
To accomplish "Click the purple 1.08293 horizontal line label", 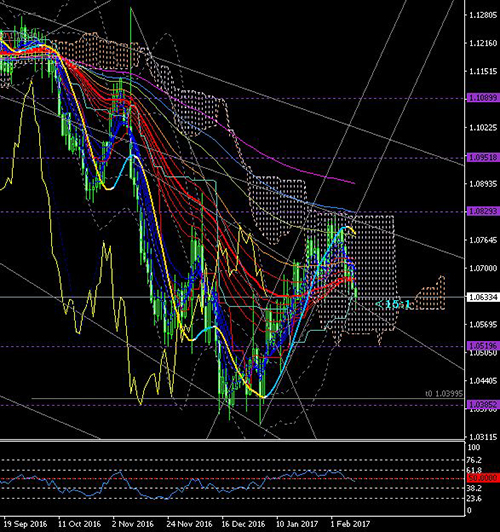I will coord(483,212).
